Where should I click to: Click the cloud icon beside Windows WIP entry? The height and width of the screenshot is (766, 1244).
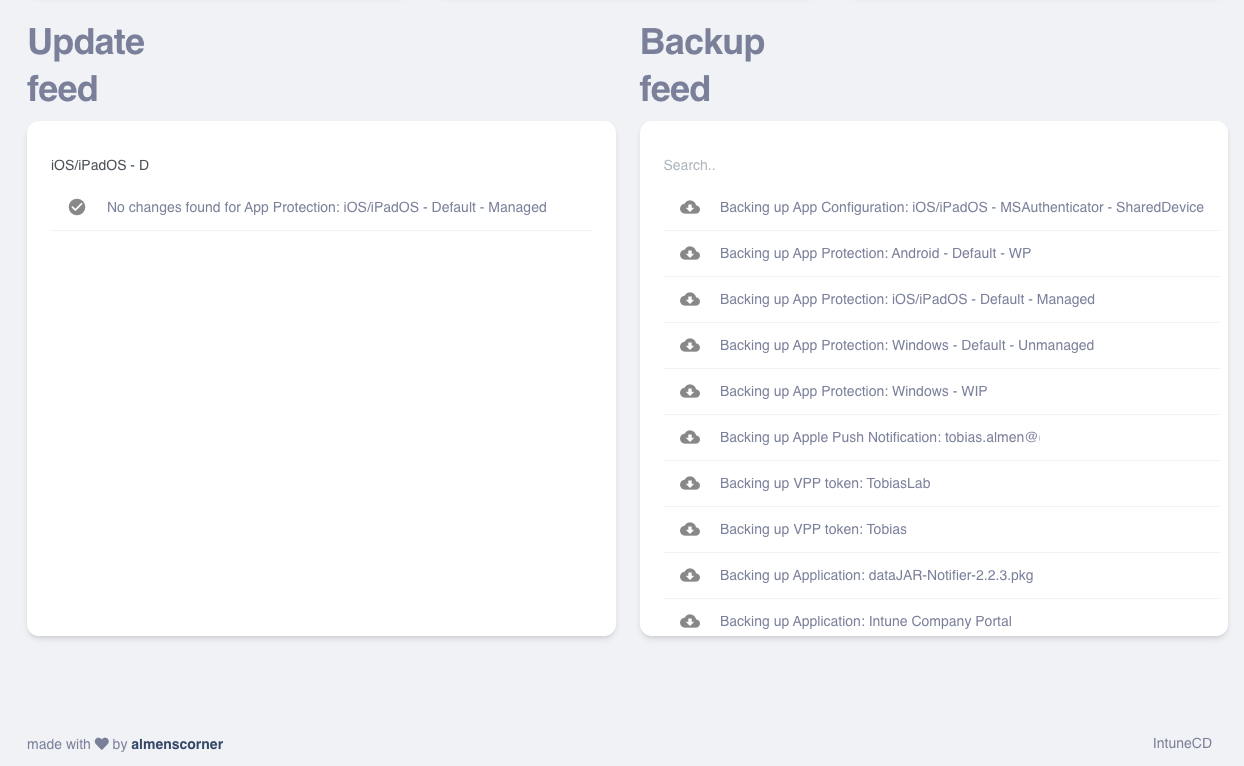(x=690, y=391)
